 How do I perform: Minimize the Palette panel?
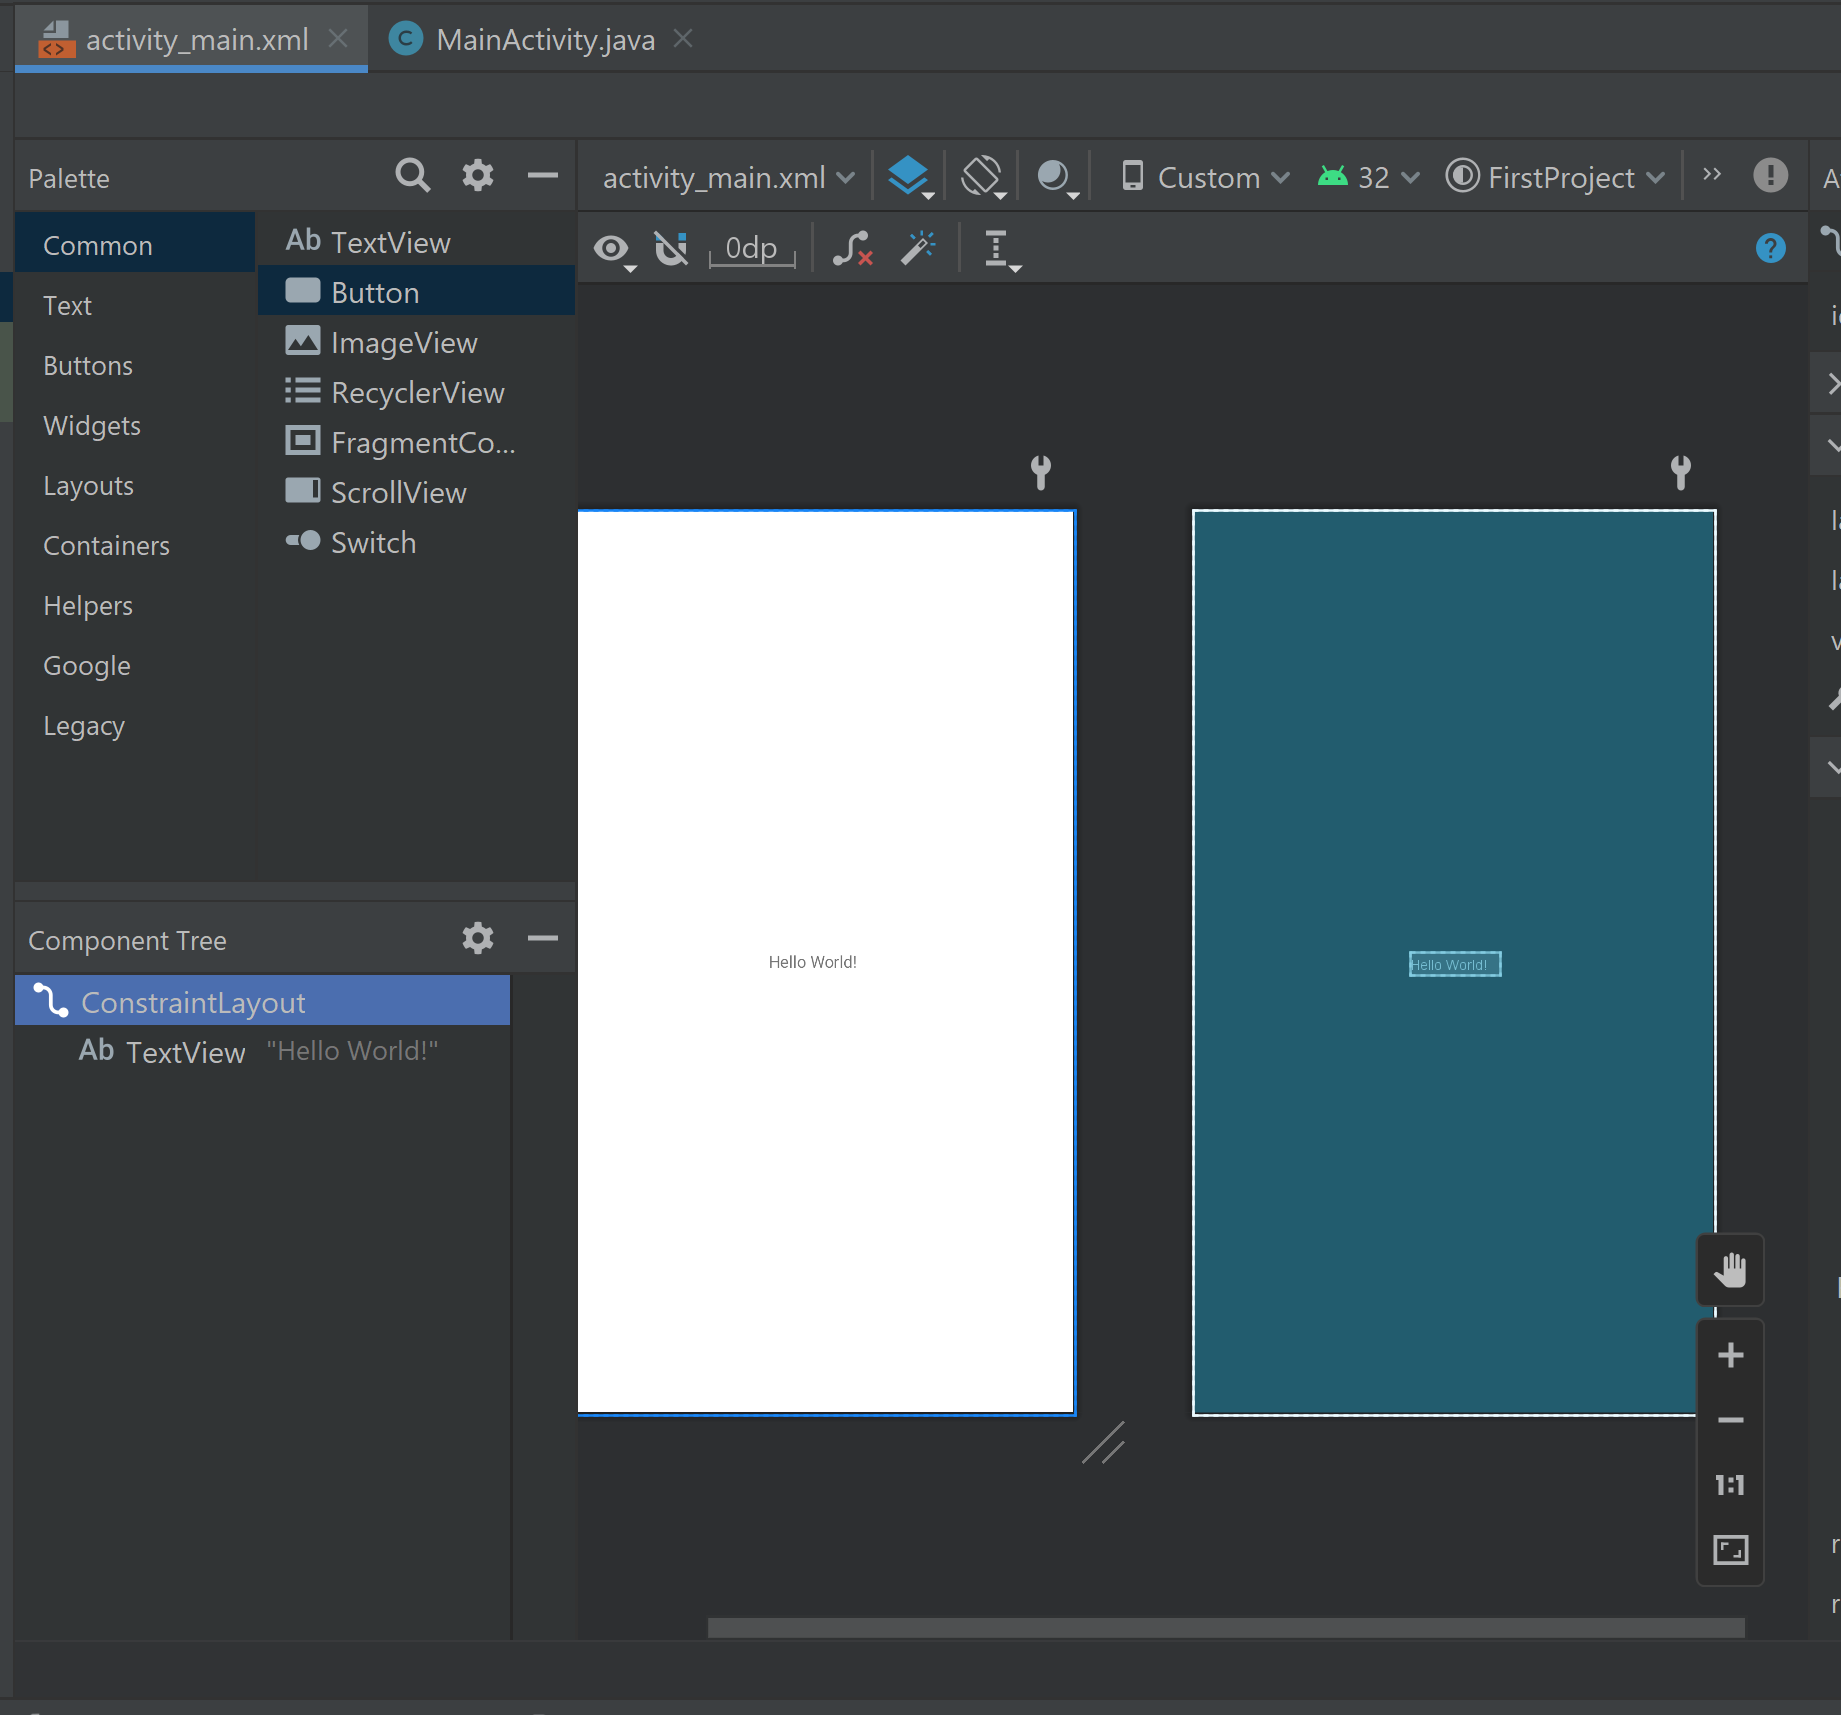coord(542,176)
